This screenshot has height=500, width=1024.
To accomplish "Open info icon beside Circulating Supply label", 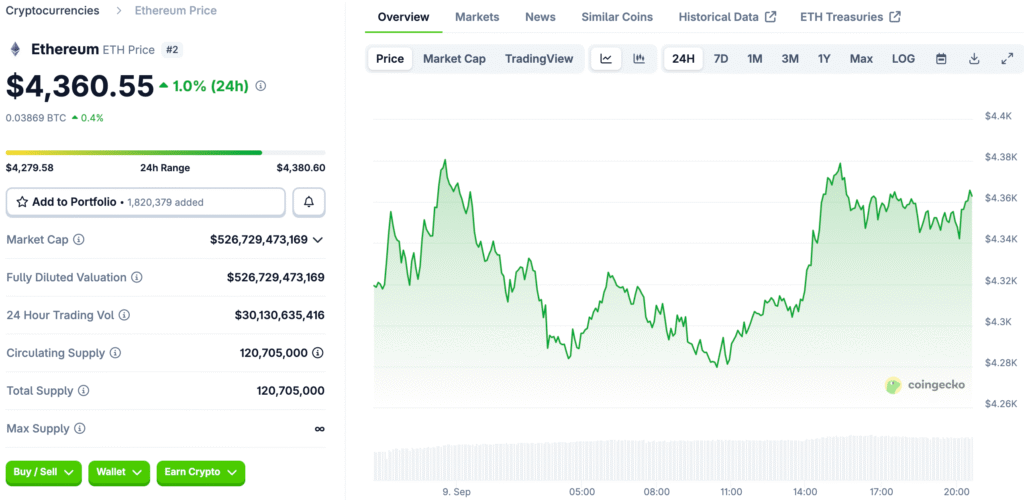I will pyautogui.click(x=115, y=353).
